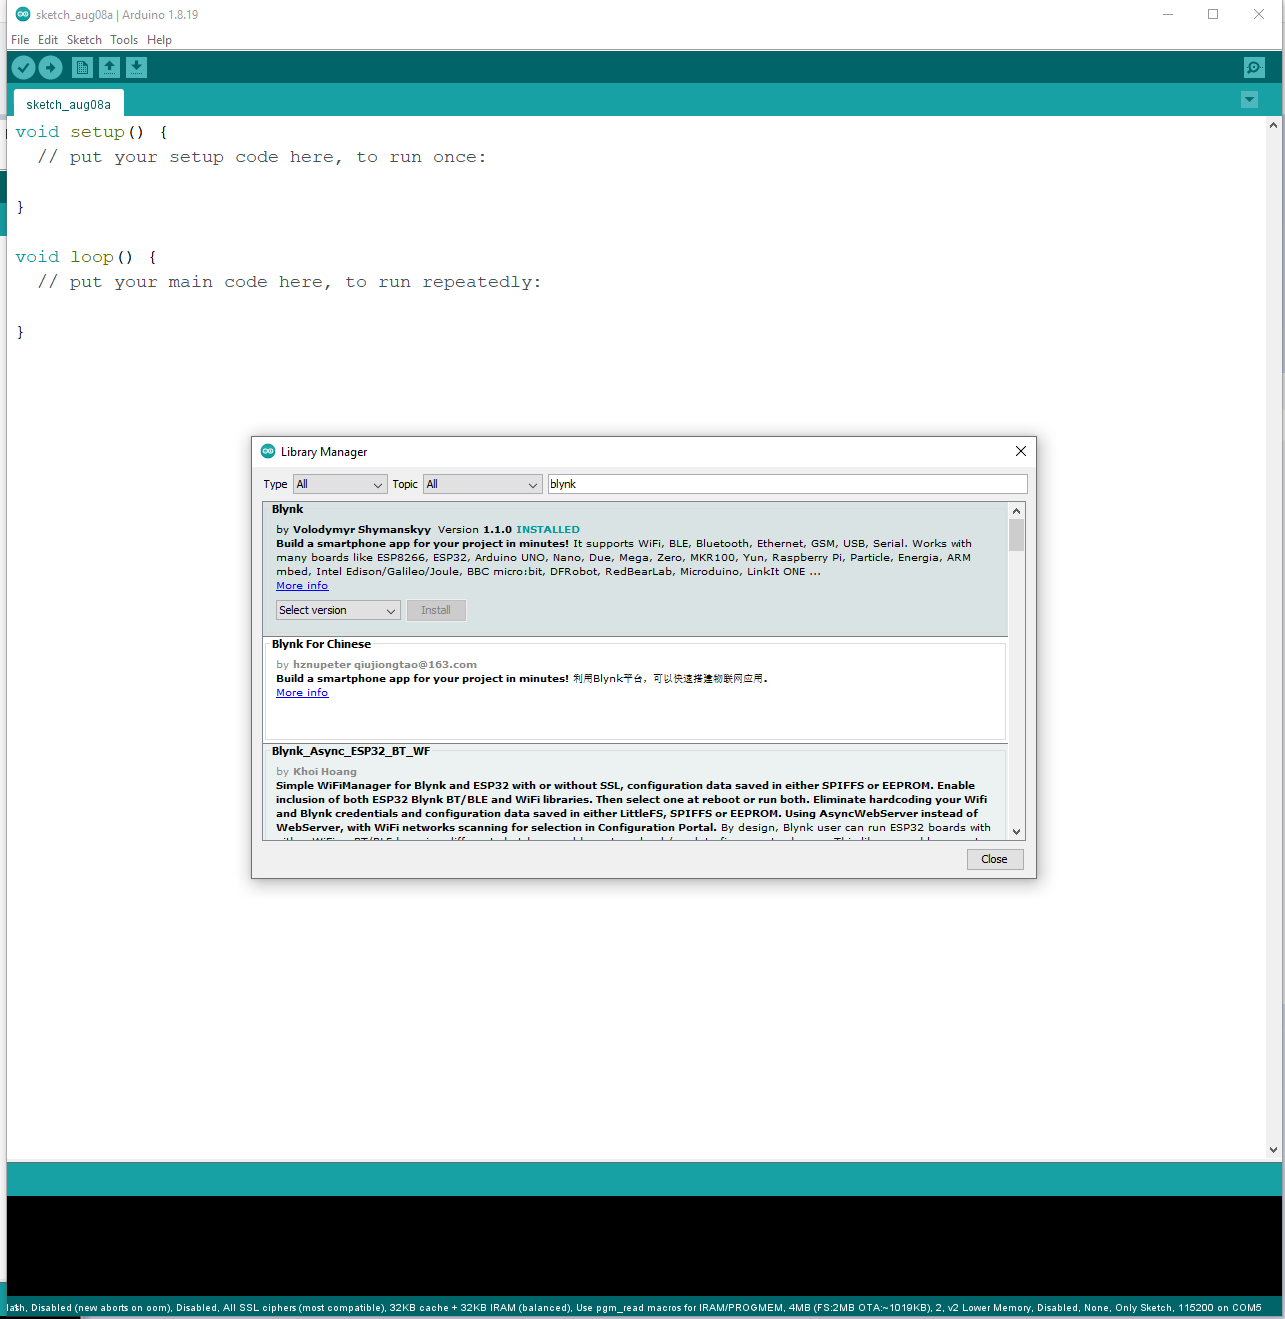The image size is (1285, 1319).
Task: Open More info link for Blynk For Chinese
Action: pos(302,693)
